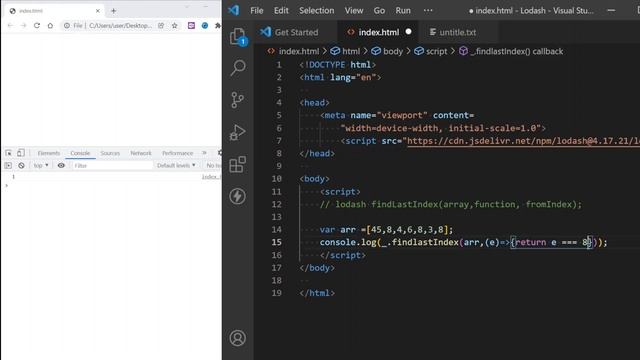Switch to the untitle.txt tab

pyautogui.click(x=458, y=32)
